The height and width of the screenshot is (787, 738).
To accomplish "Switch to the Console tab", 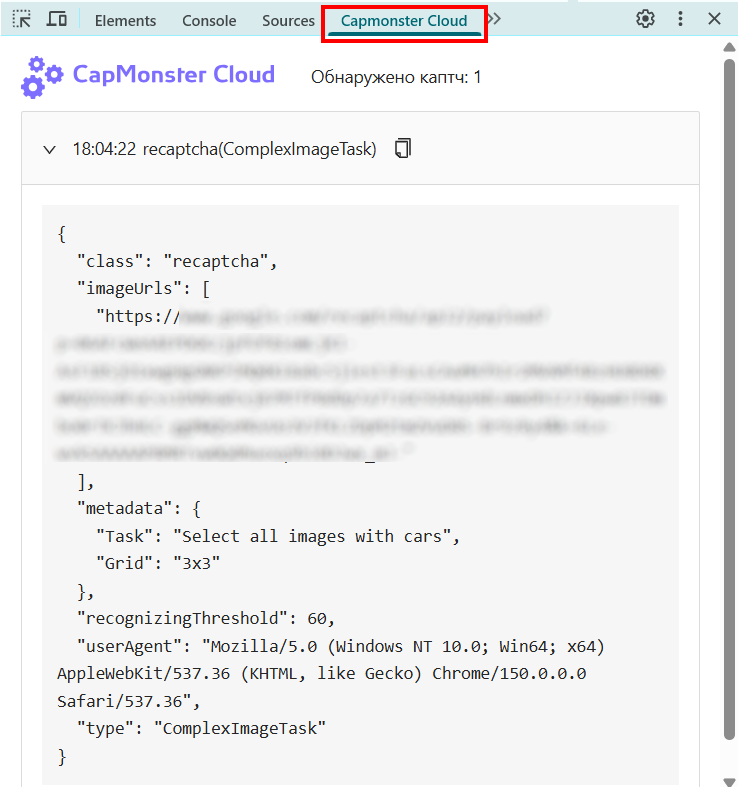I will click(209, 21).
